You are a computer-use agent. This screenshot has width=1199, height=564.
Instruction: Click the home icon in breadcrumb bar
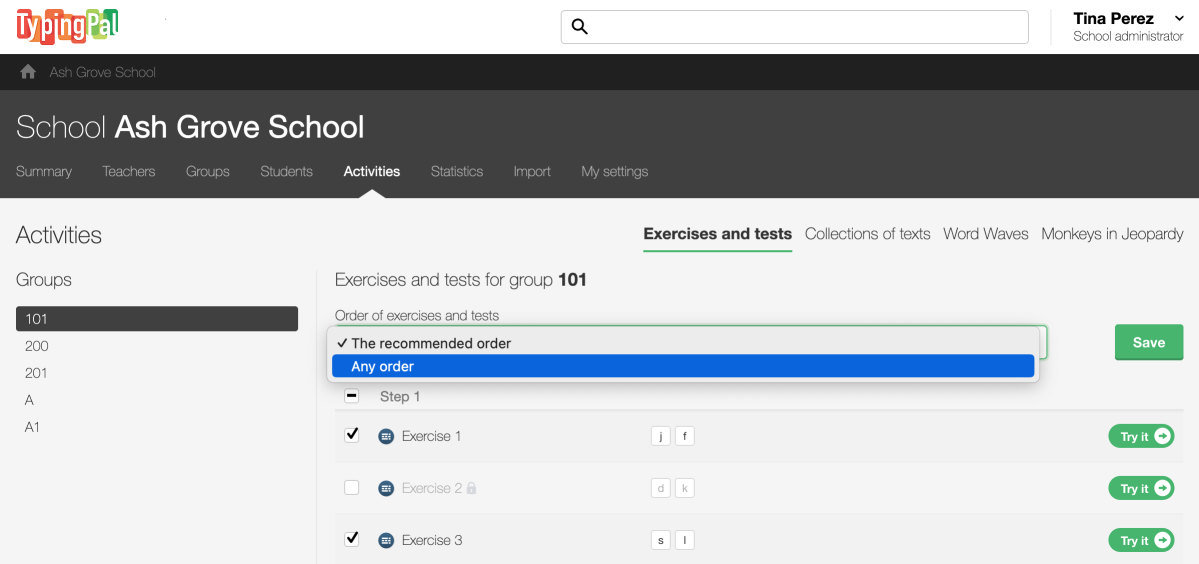28,72
